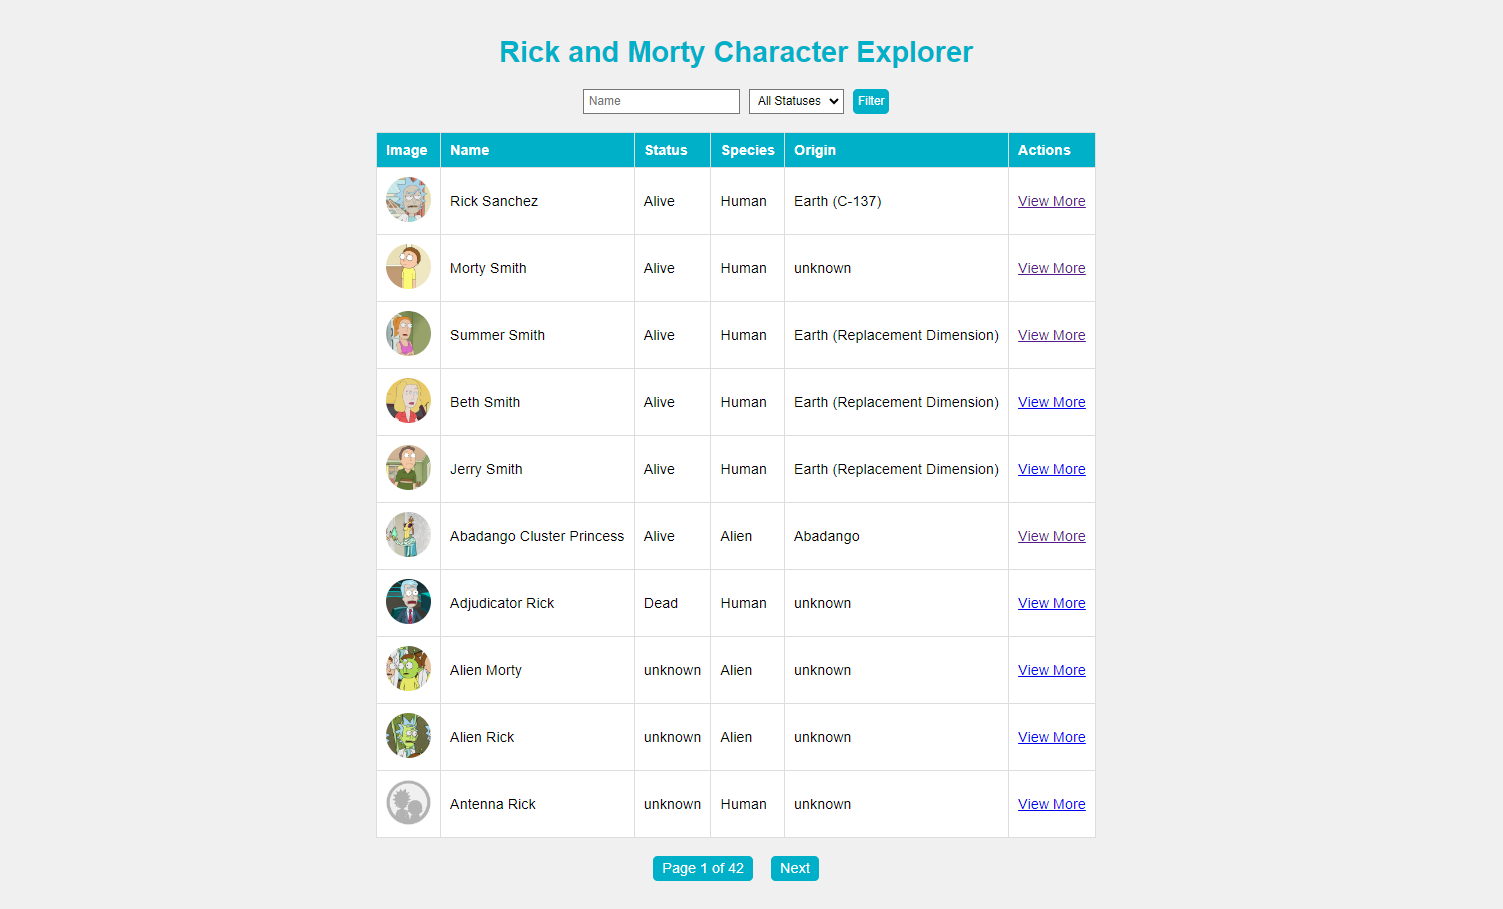Click Rick Sanchez's avatar image
Screen dimensions: 1503x909
point(408,200)
